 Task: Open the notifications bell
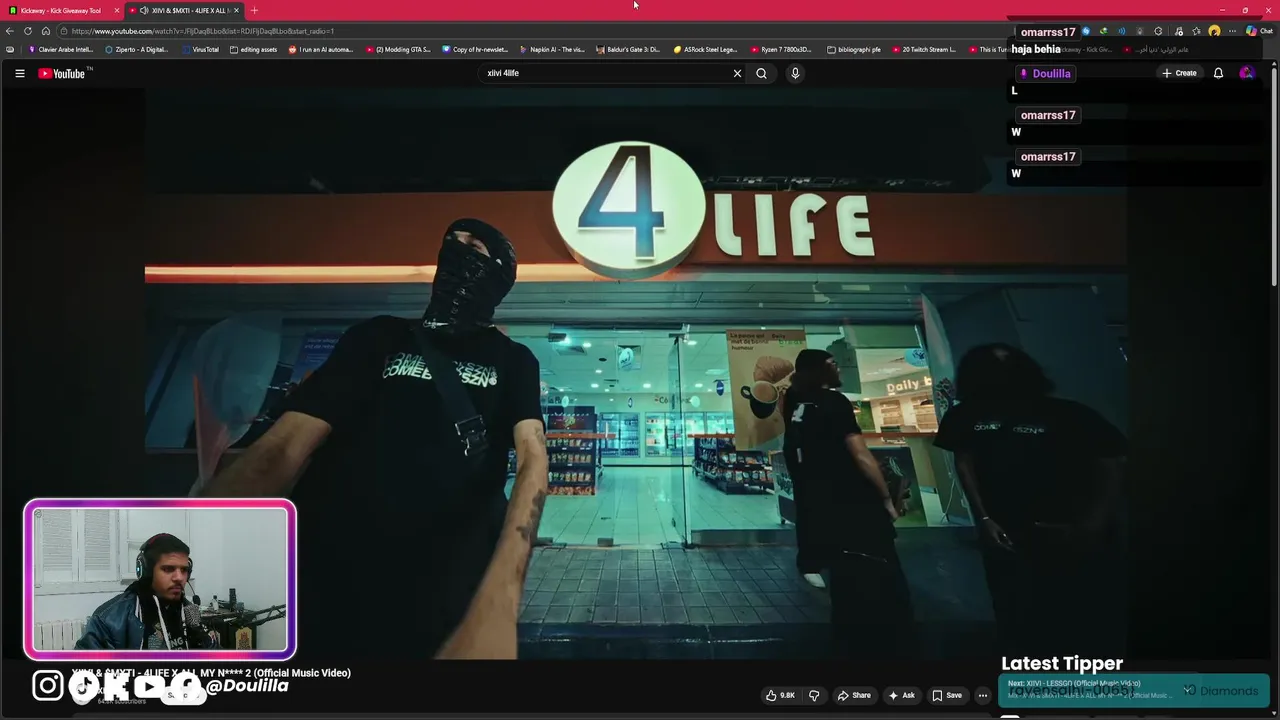pyautogui.click(x=1218, y=73)
